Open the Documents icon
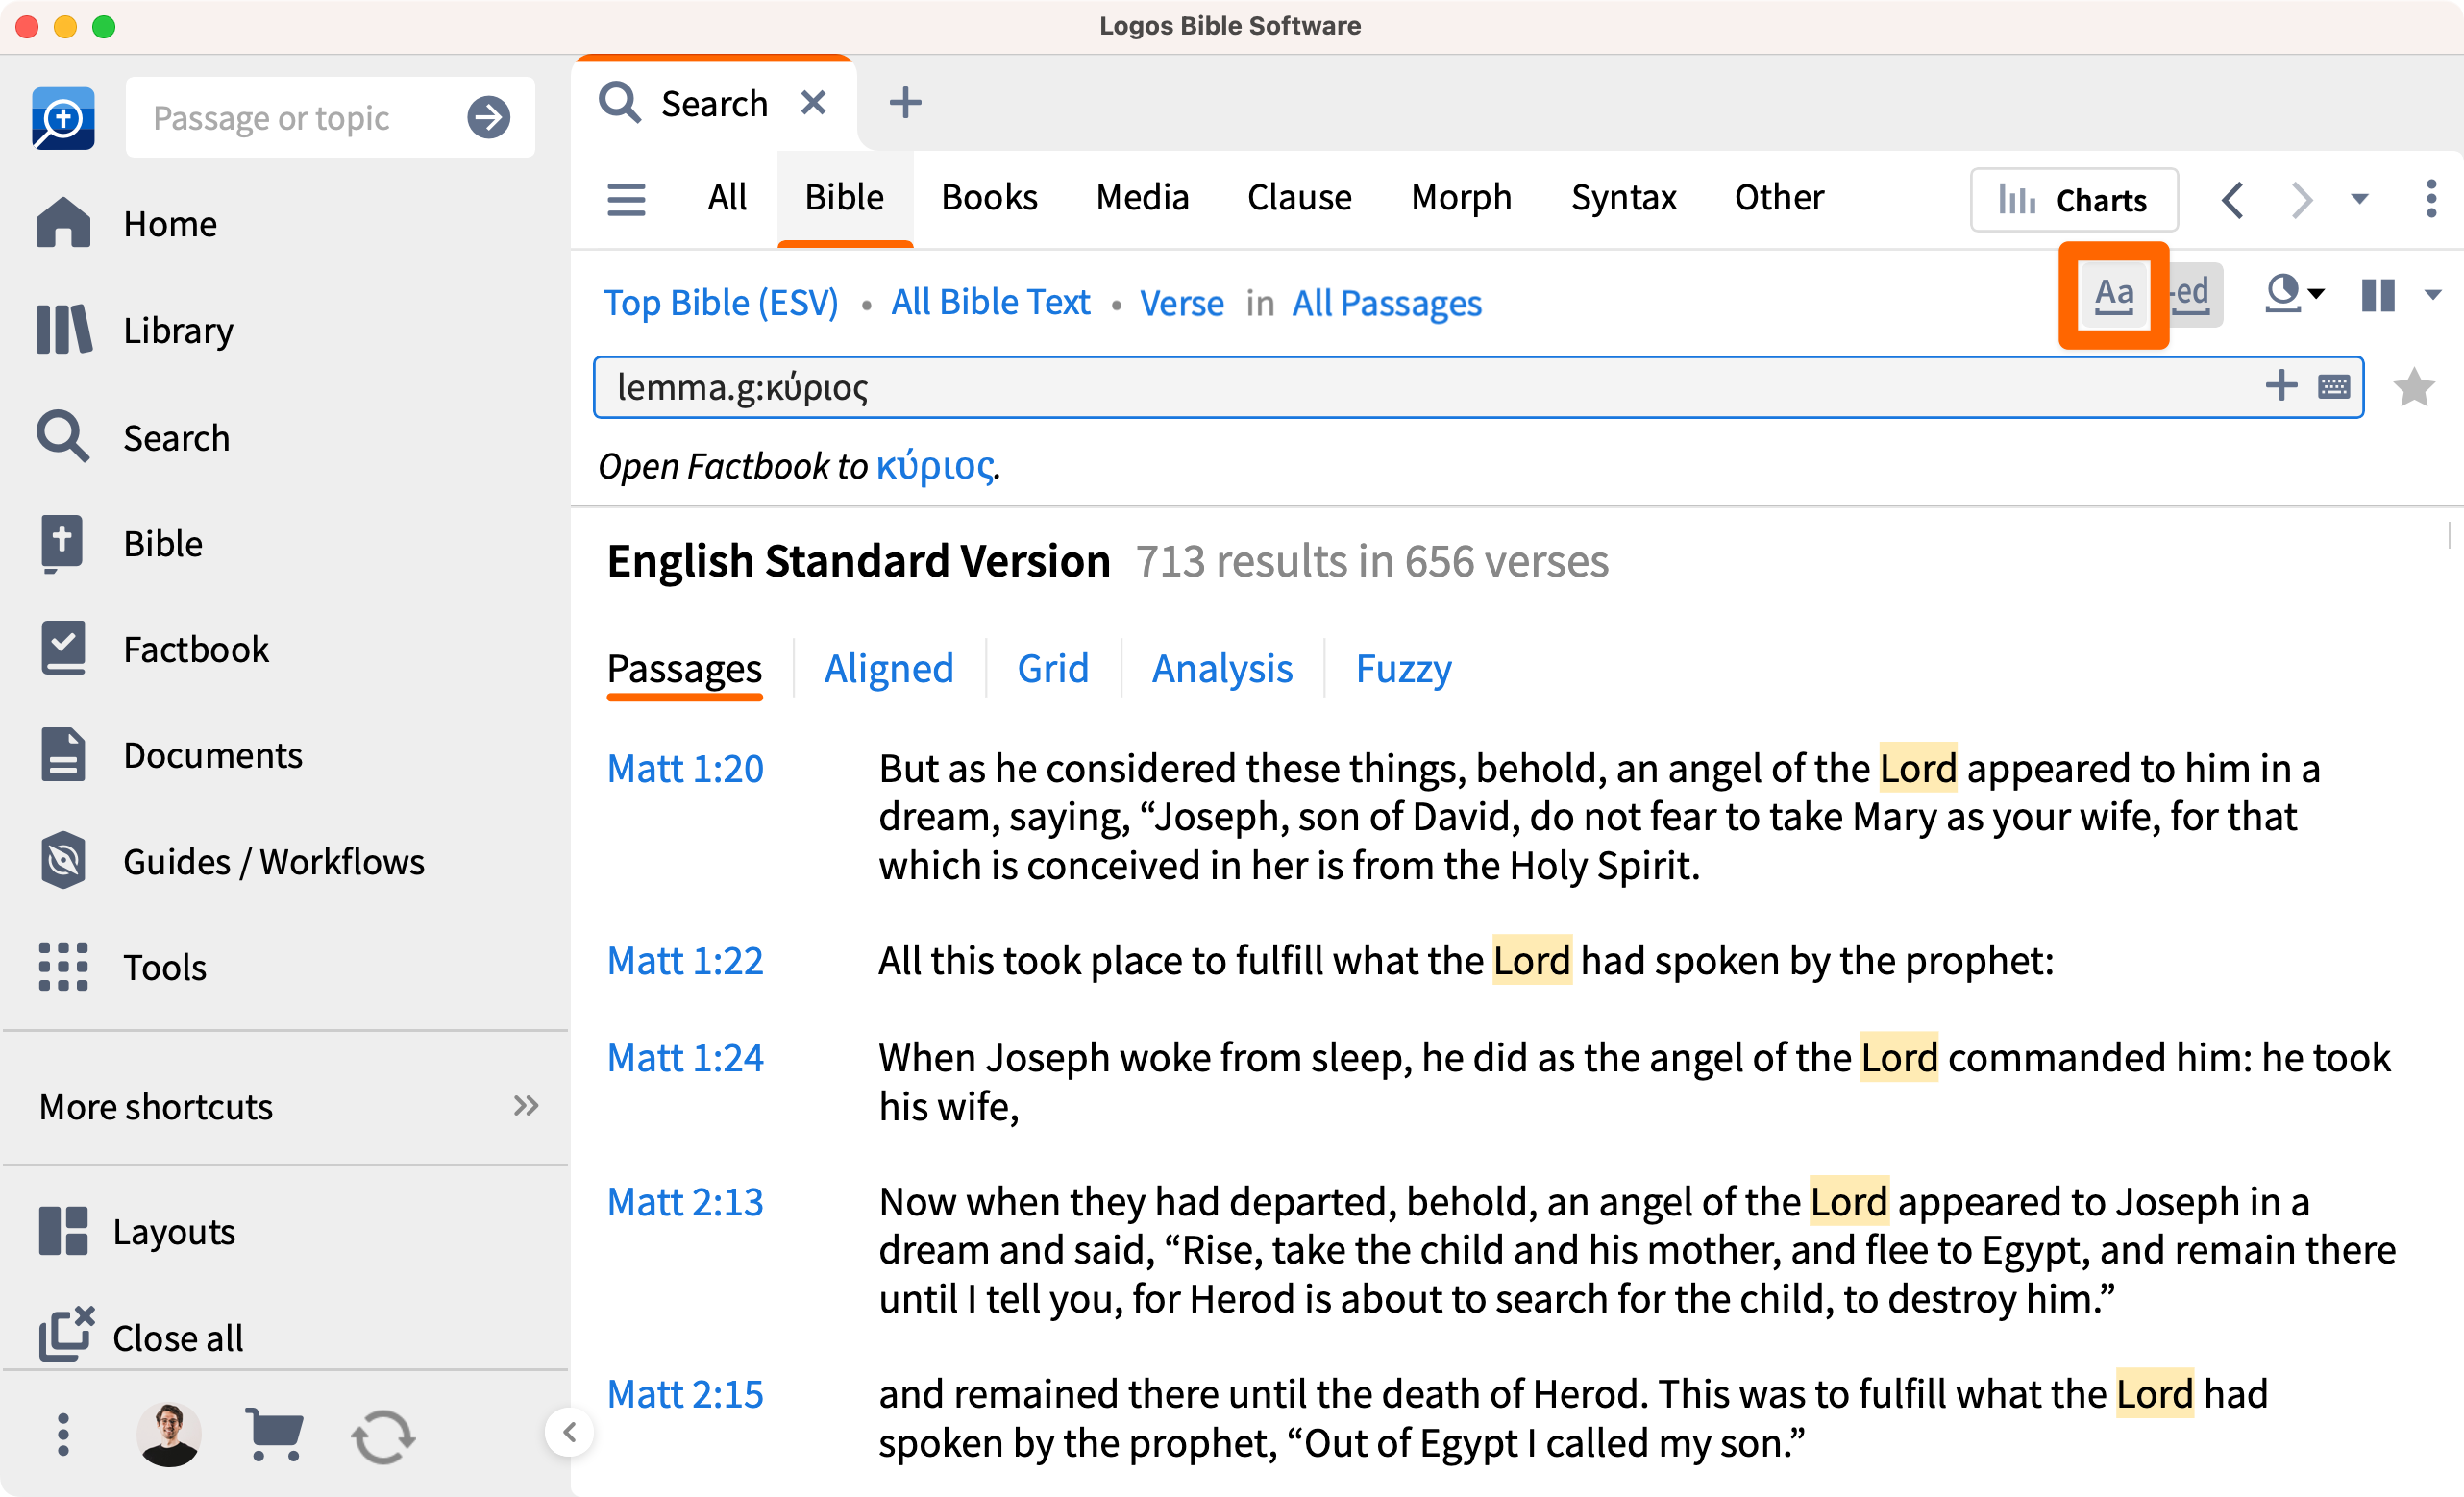The image size is (2464, 1497). [x=63, y=755]
